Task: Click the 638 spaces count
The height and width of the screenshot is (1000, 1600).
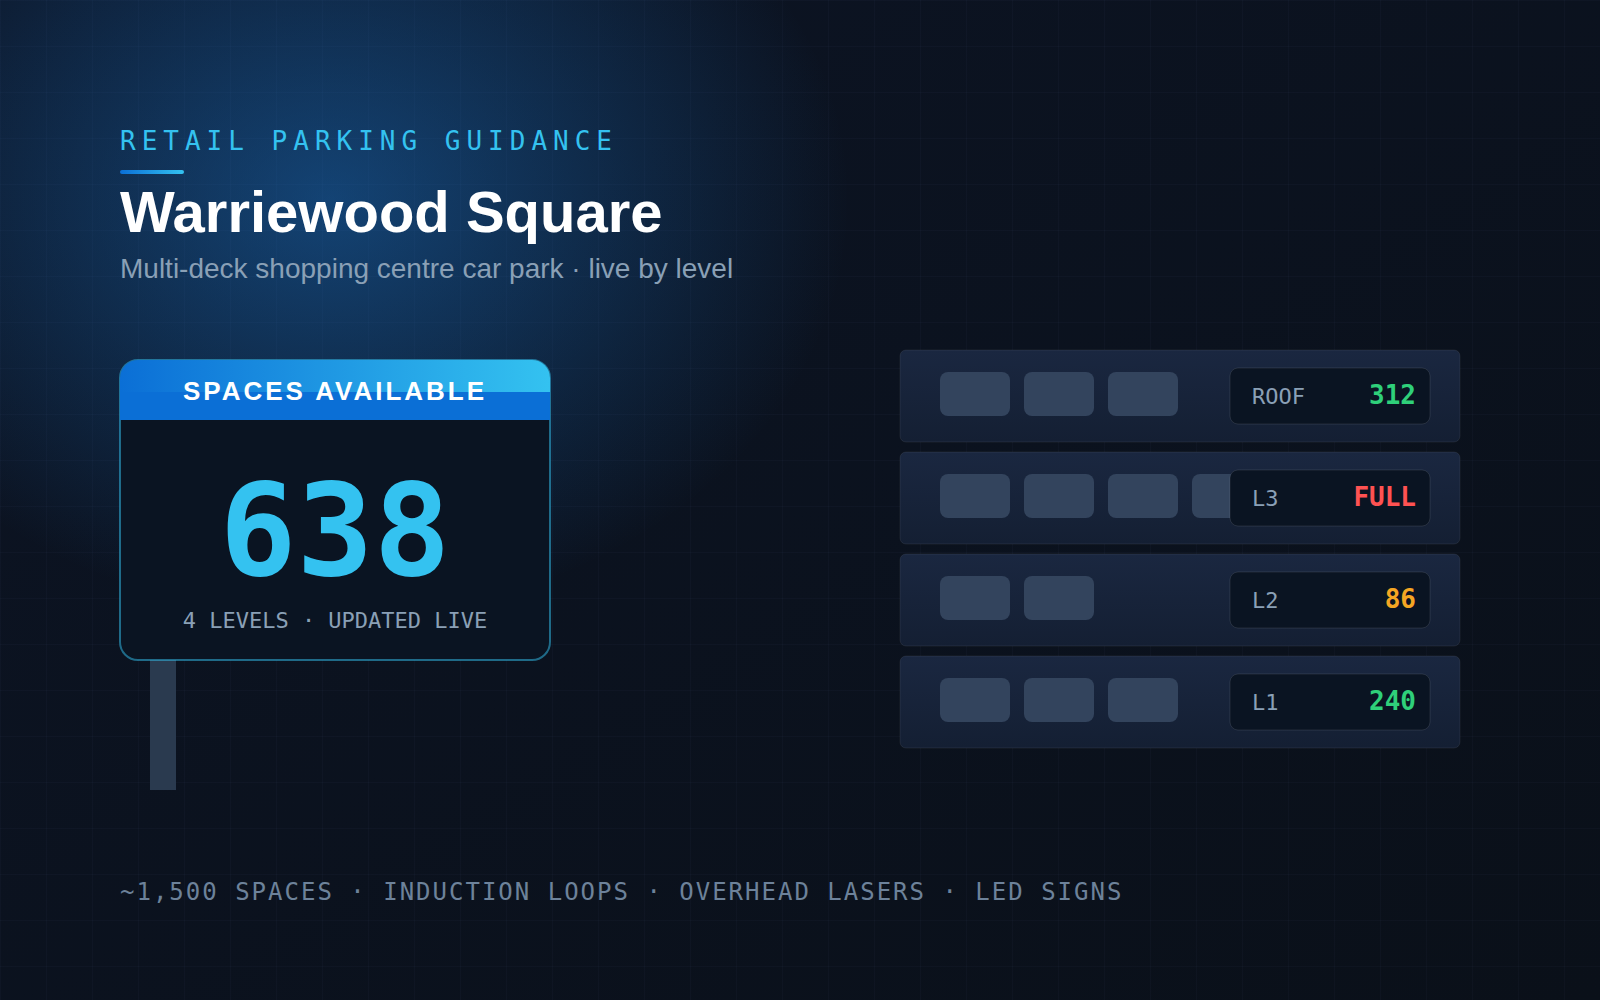Action: [x=335, y=529]
